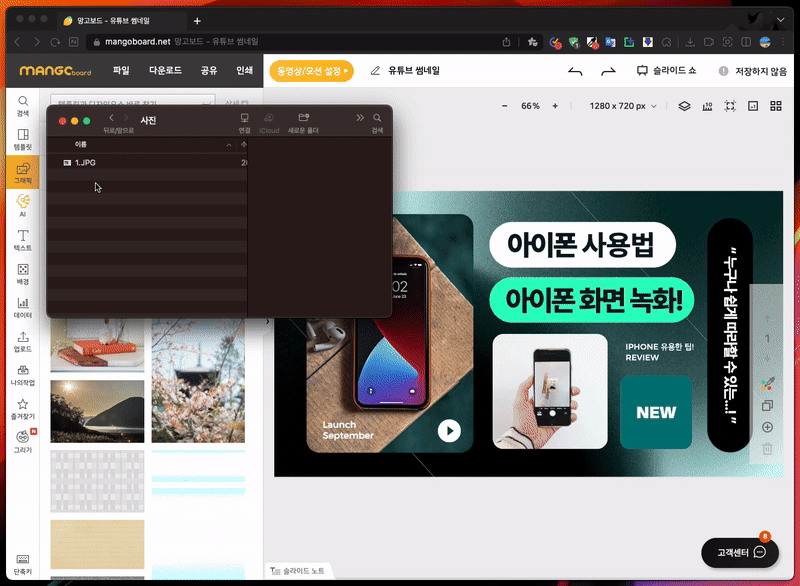This screenshot has height=586, width=800.
Task: Open the 파일 menu
Action: tap(121, 71)
